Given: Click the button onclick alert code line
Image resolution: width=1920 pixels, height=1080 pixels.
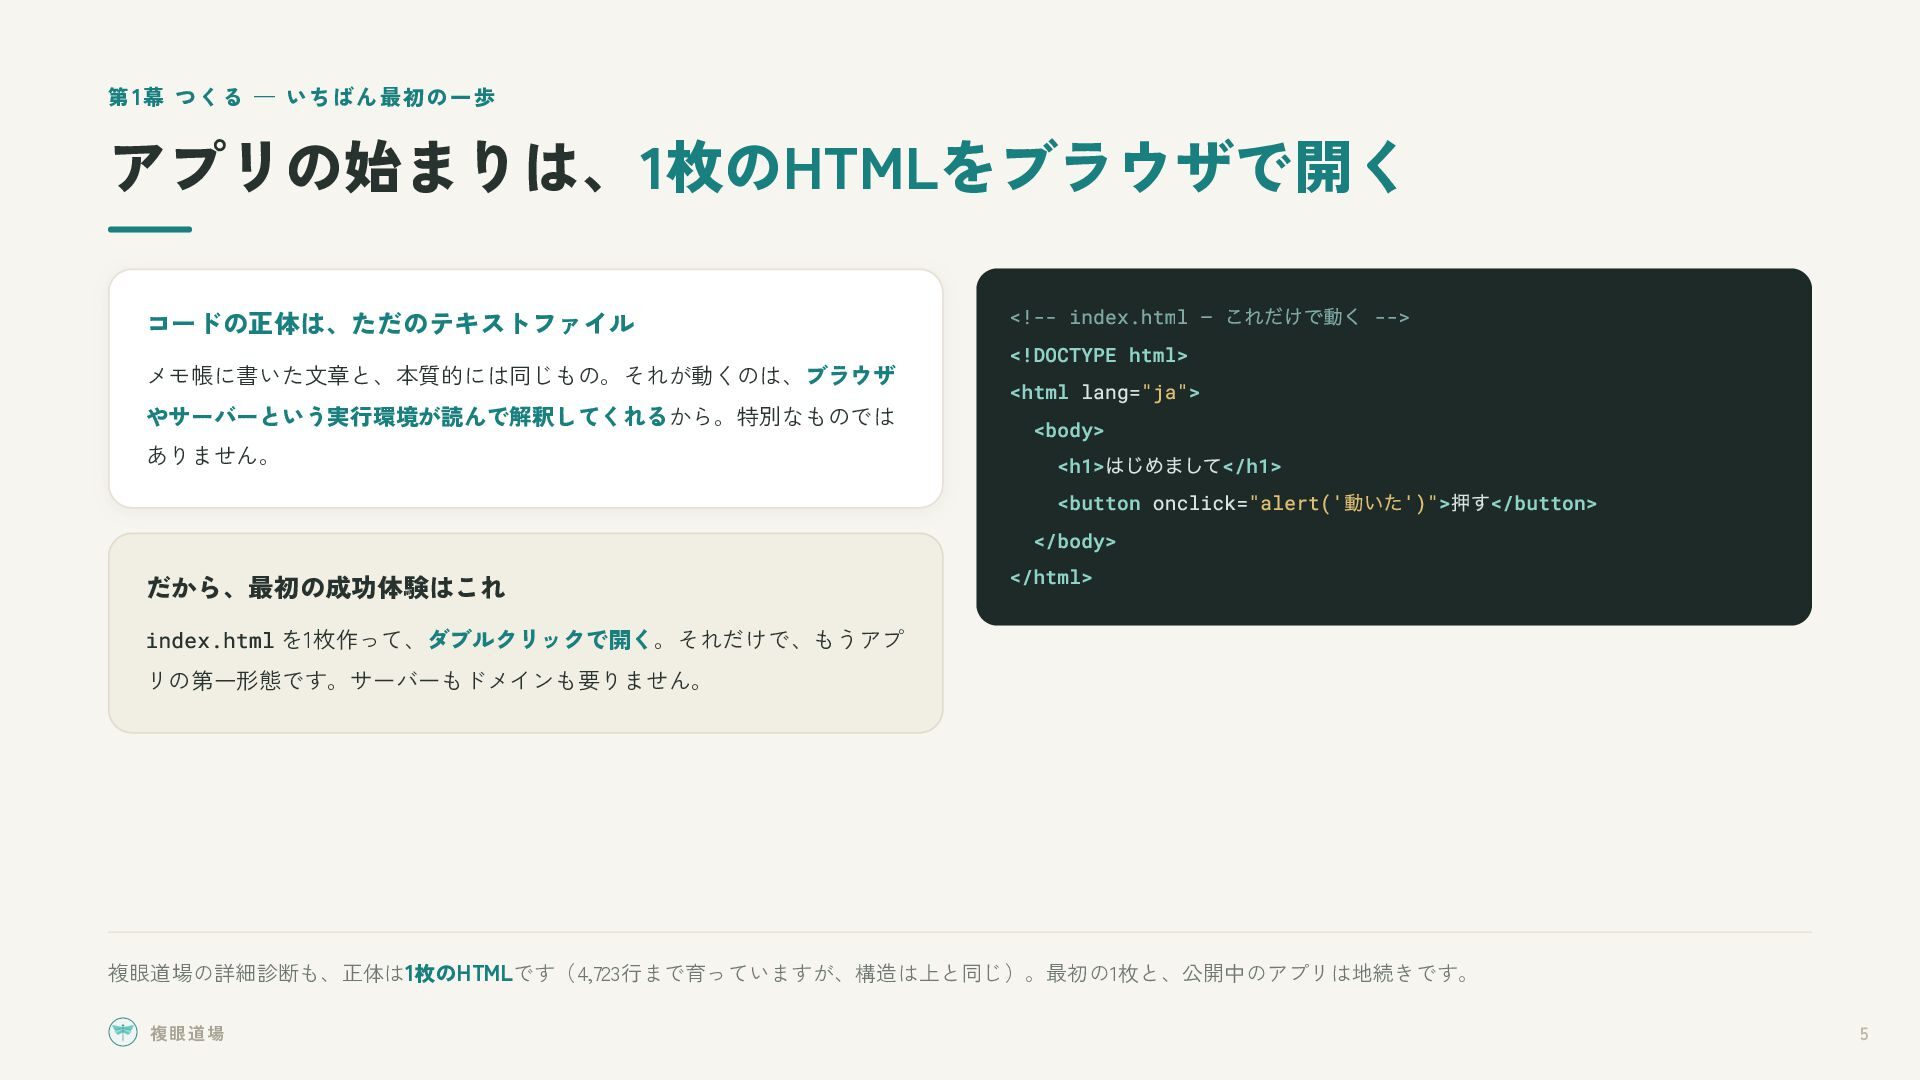Looking at the screenshot, I should click(1327, 503).
